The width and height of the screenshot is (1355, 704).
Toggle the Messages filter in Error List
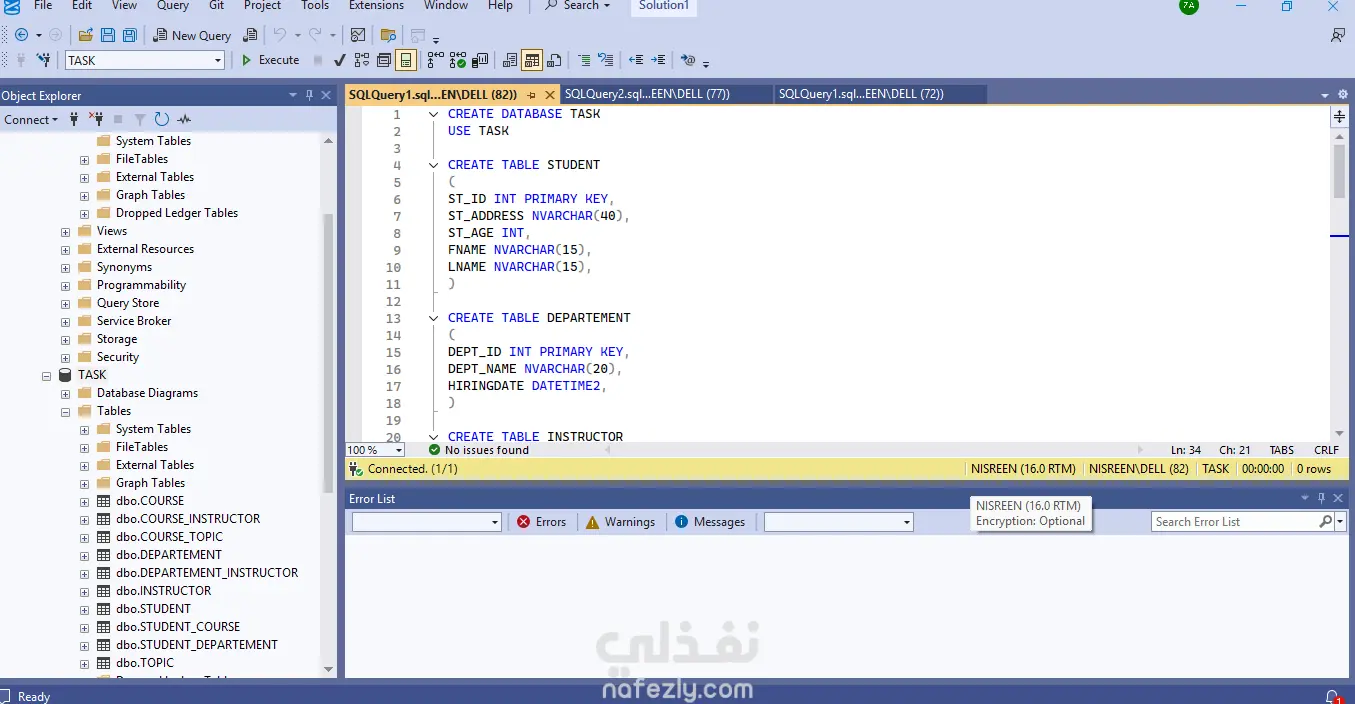[x=710, y=522]
